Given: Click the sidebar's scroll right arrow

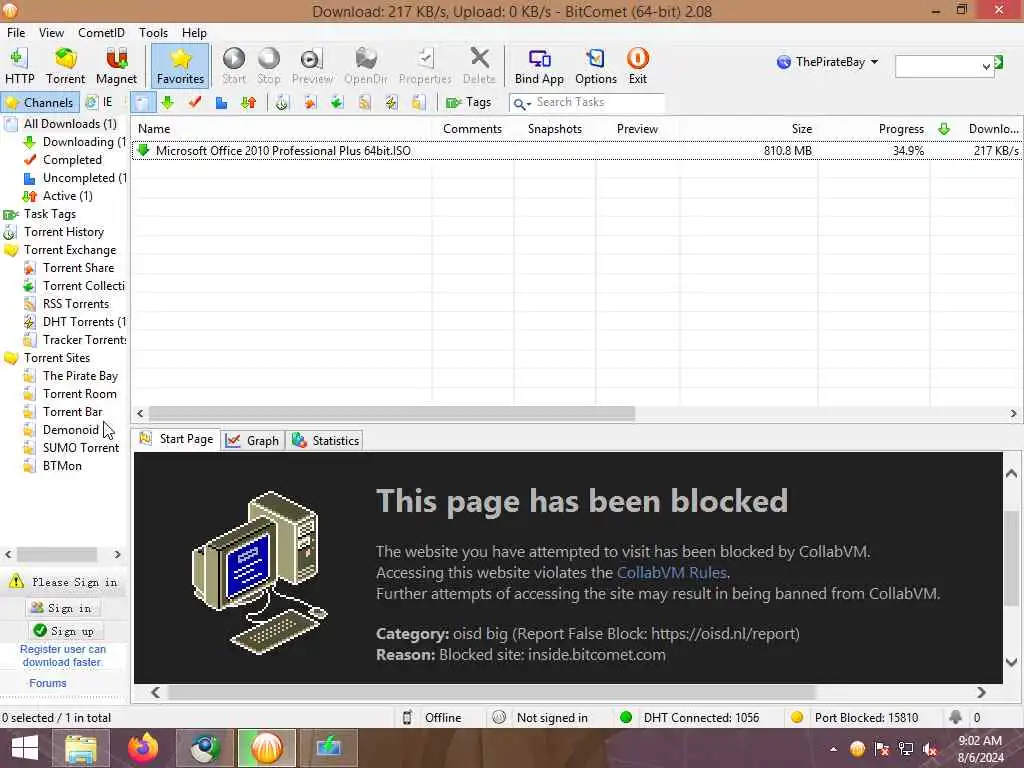Looking at the screenshot, I should click(118, 554).
